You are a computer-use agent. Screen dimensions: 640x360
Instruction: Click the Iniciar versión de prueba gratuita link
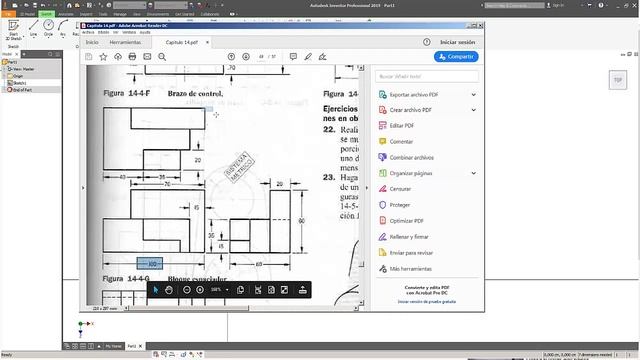coord(427,302)
